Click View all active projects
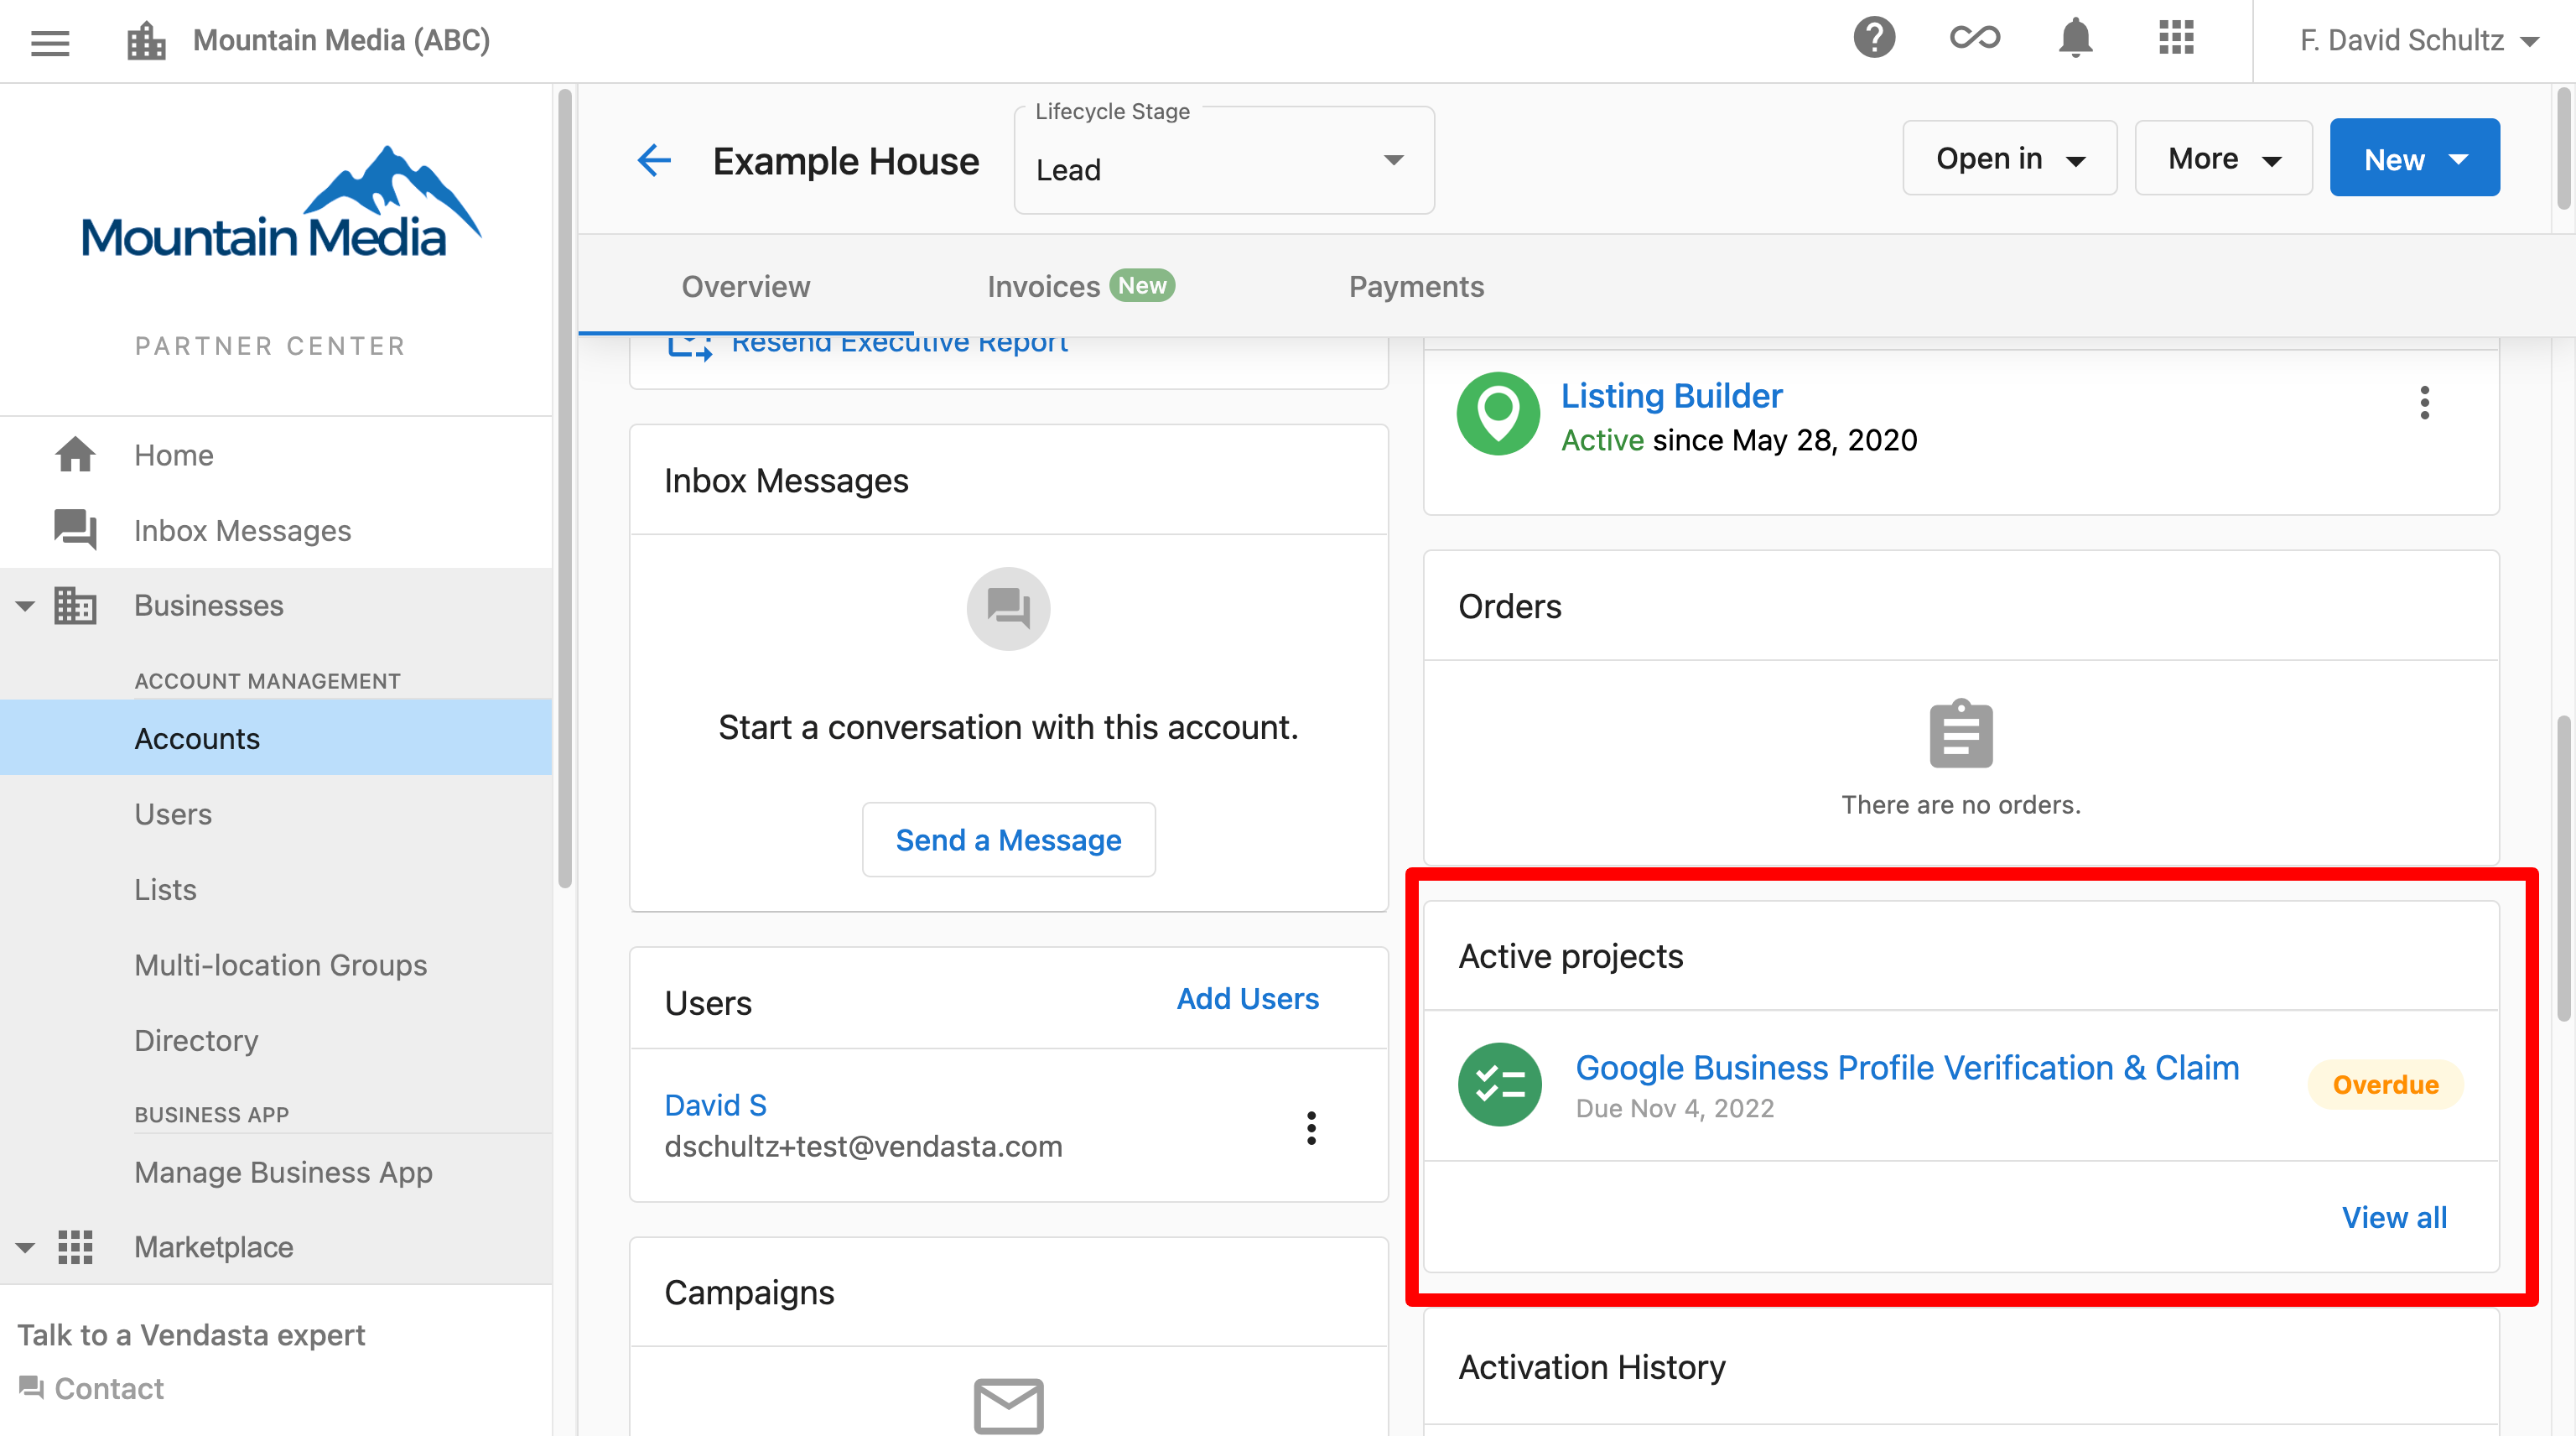 tap(2394, 1217)
